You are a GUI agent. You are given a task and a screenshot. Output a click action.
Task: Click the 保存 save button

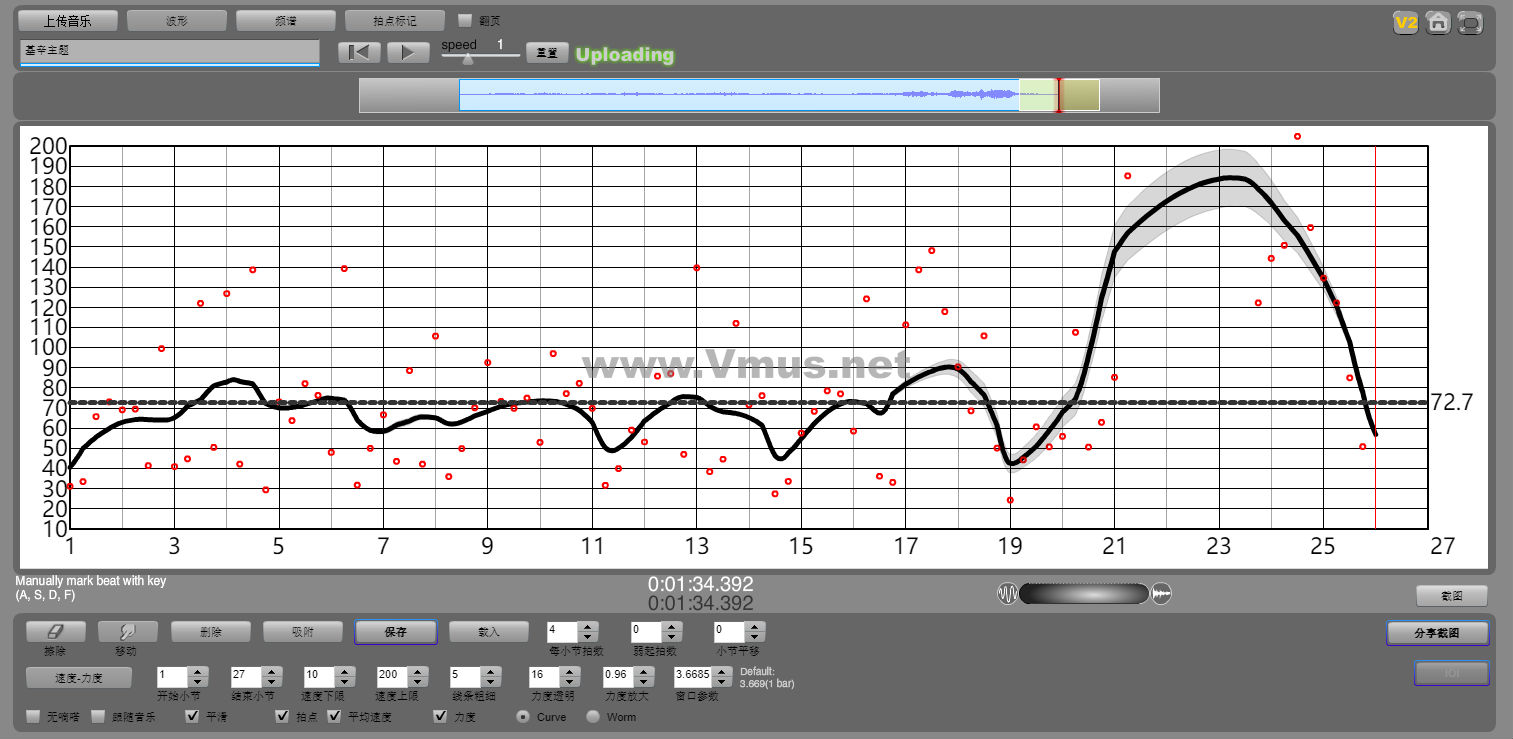point(395,632)
